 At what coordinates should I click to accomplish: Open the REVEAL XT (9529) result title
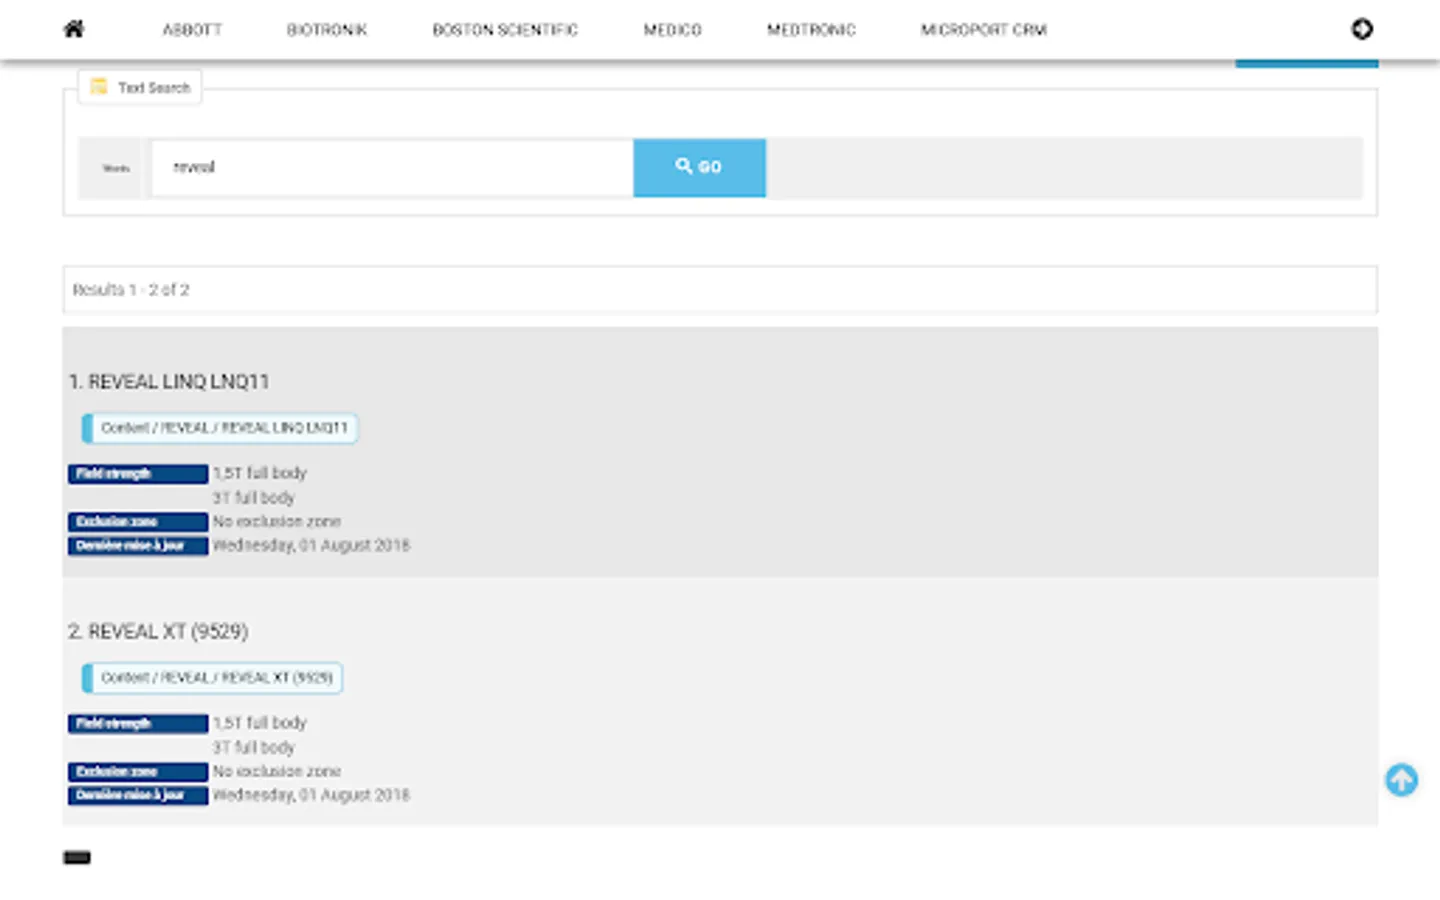[158, 632]
